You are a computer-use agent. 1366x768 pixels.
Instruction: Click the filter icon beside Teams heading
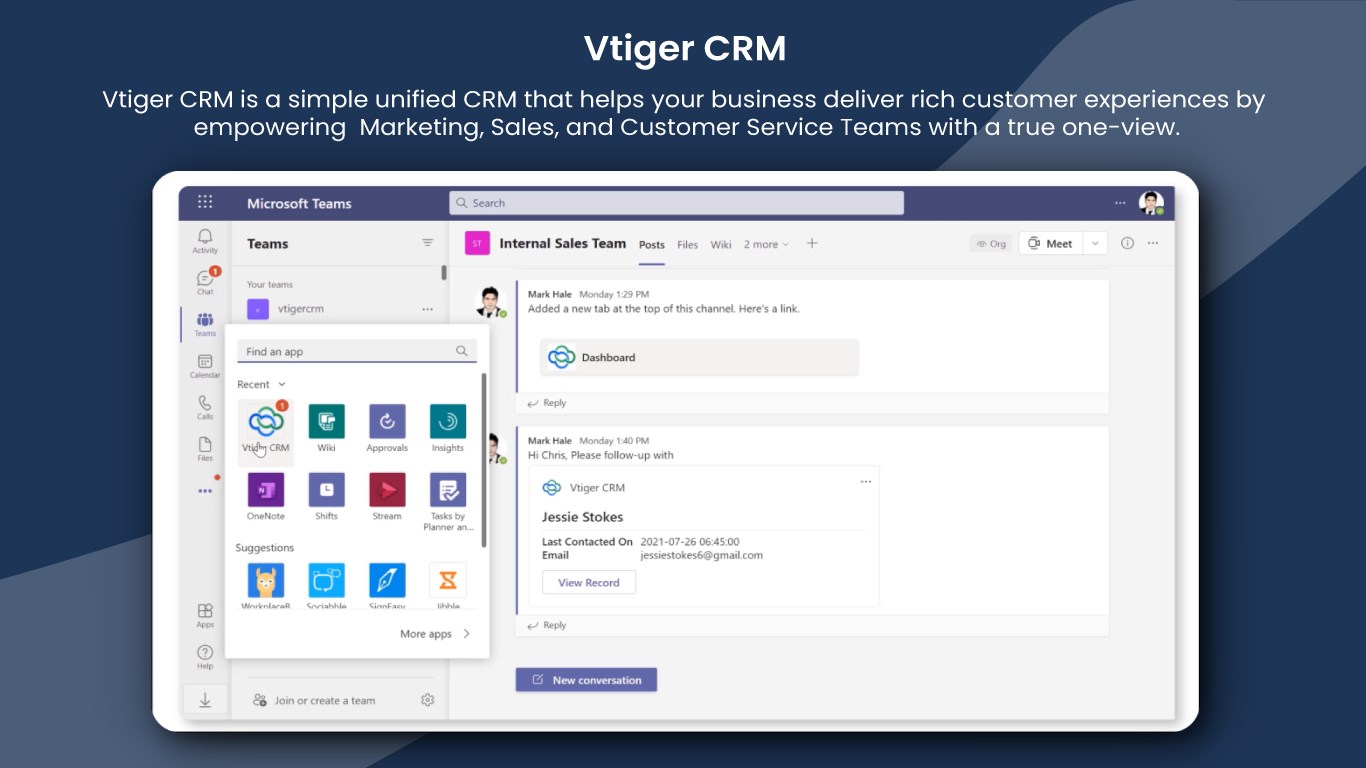click(x=428, y=243)
